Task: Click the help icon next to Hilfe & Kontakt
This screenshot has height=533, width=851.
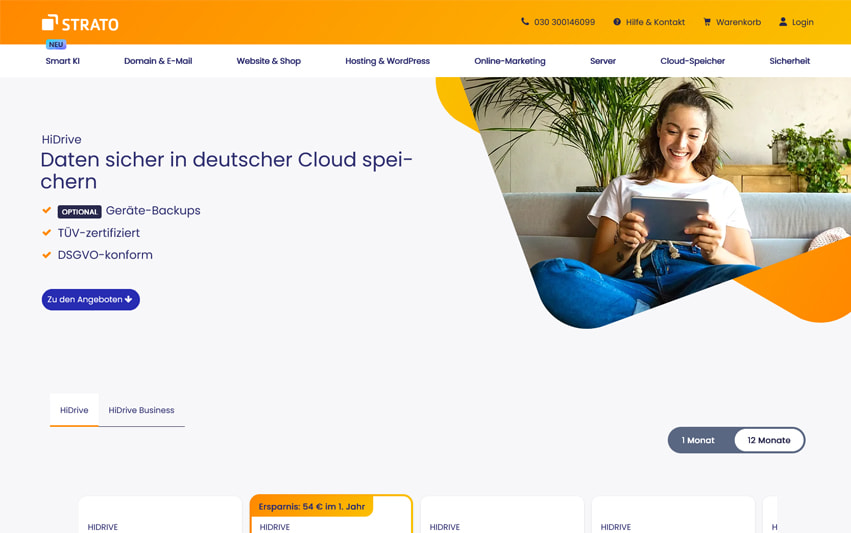Action: coord(617,22)
